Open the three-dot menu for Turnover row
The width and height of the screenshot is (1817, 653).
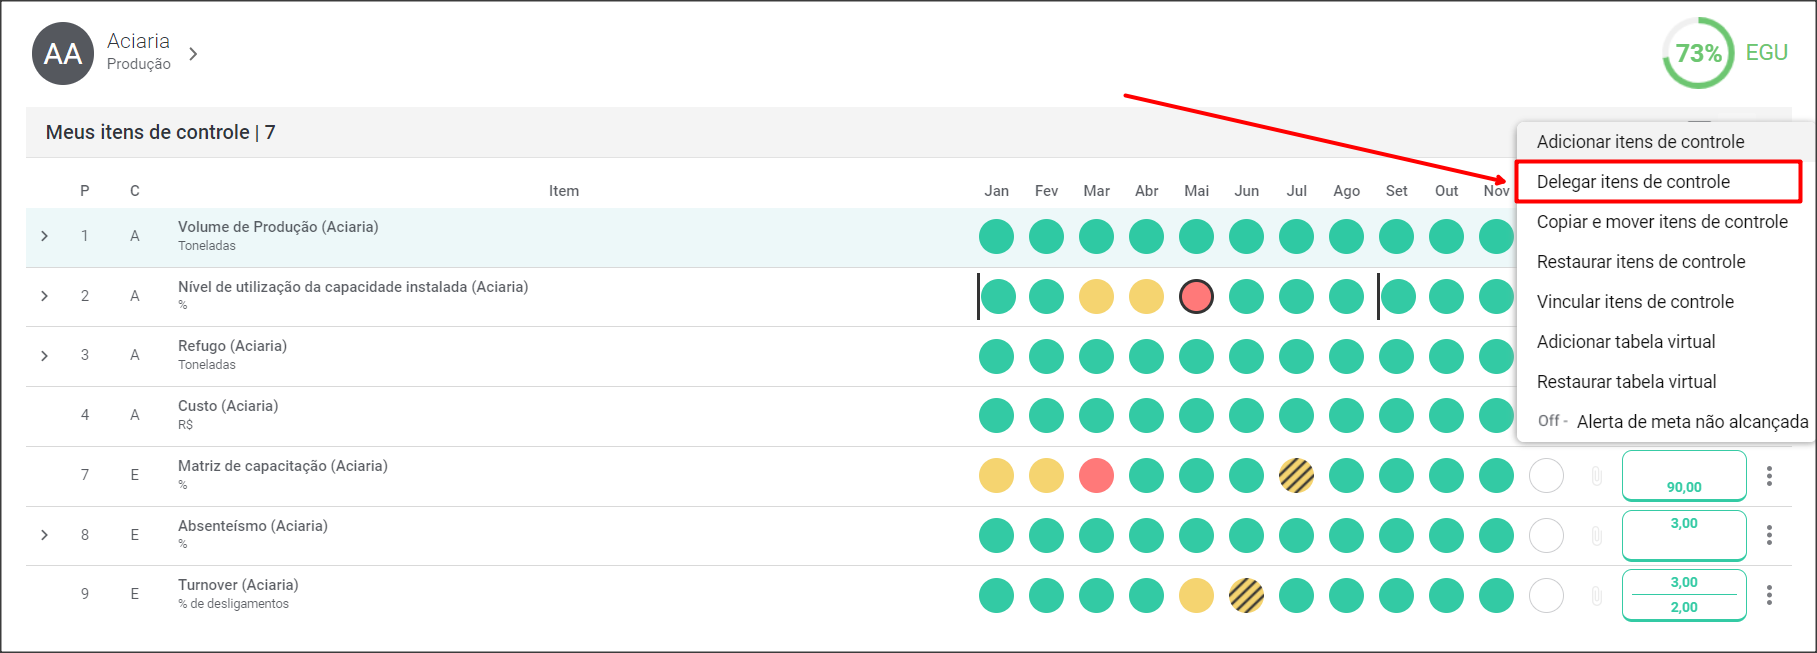pyautogui.click(x=1769, y=595)
